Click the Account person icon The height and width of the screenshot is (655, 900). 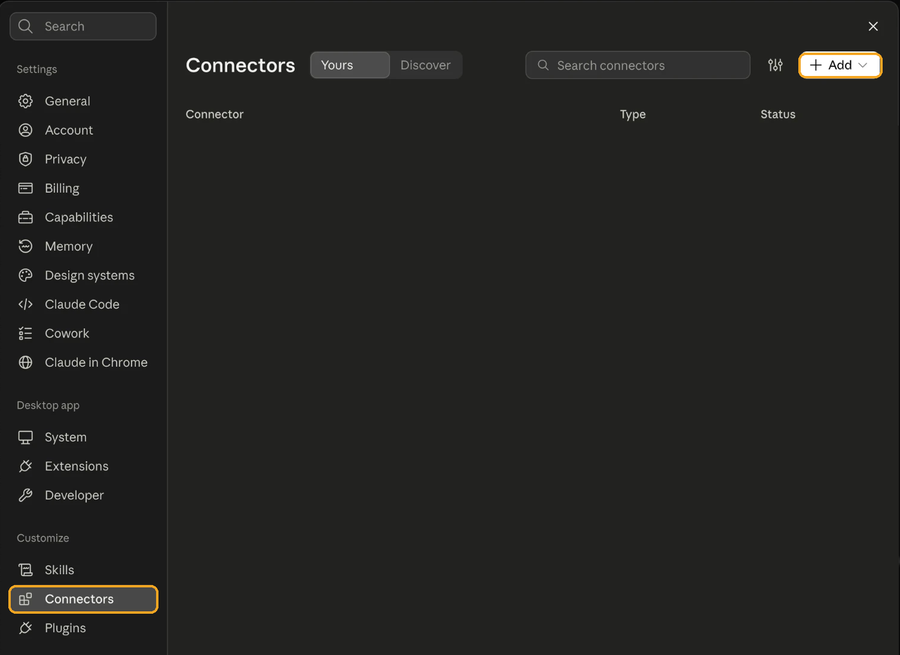pyautogui.click(x=25, y=130)
